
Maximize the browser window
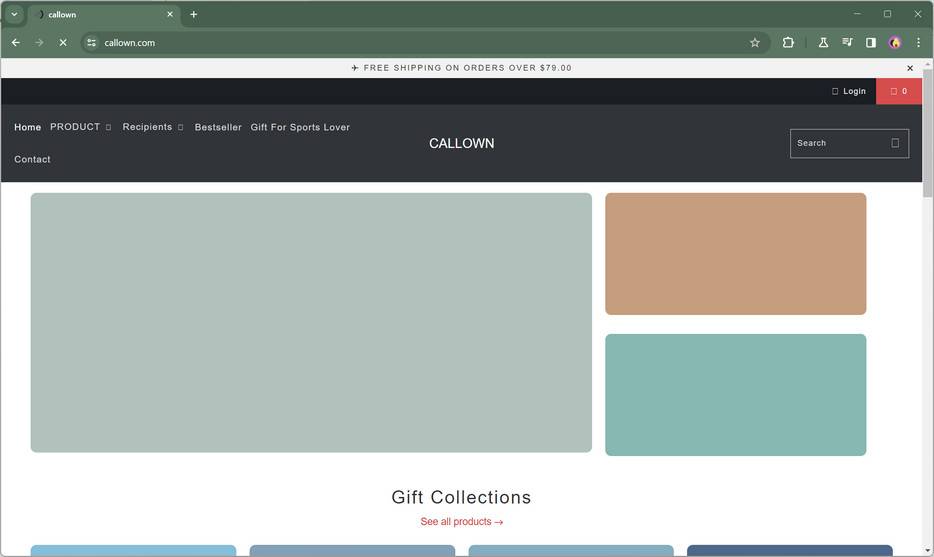click(x=888, y=14)
